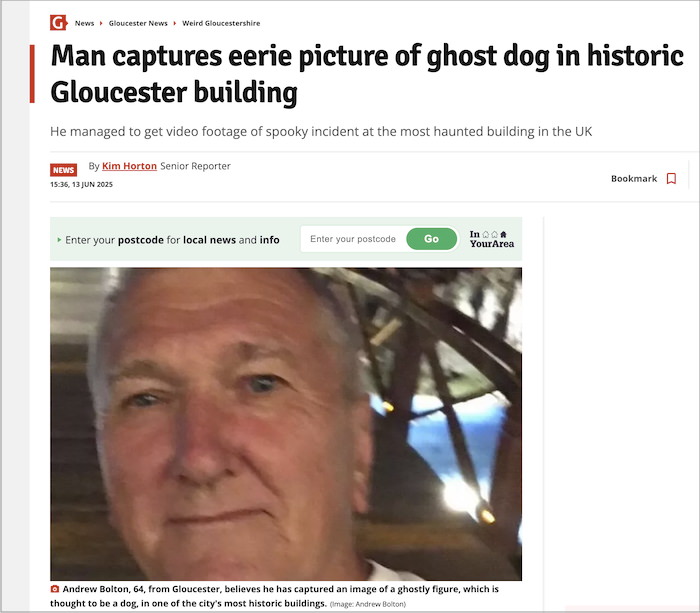Go to Gloucester News breadcrumb
Screen dimensions: 700x613
[138, 23]
